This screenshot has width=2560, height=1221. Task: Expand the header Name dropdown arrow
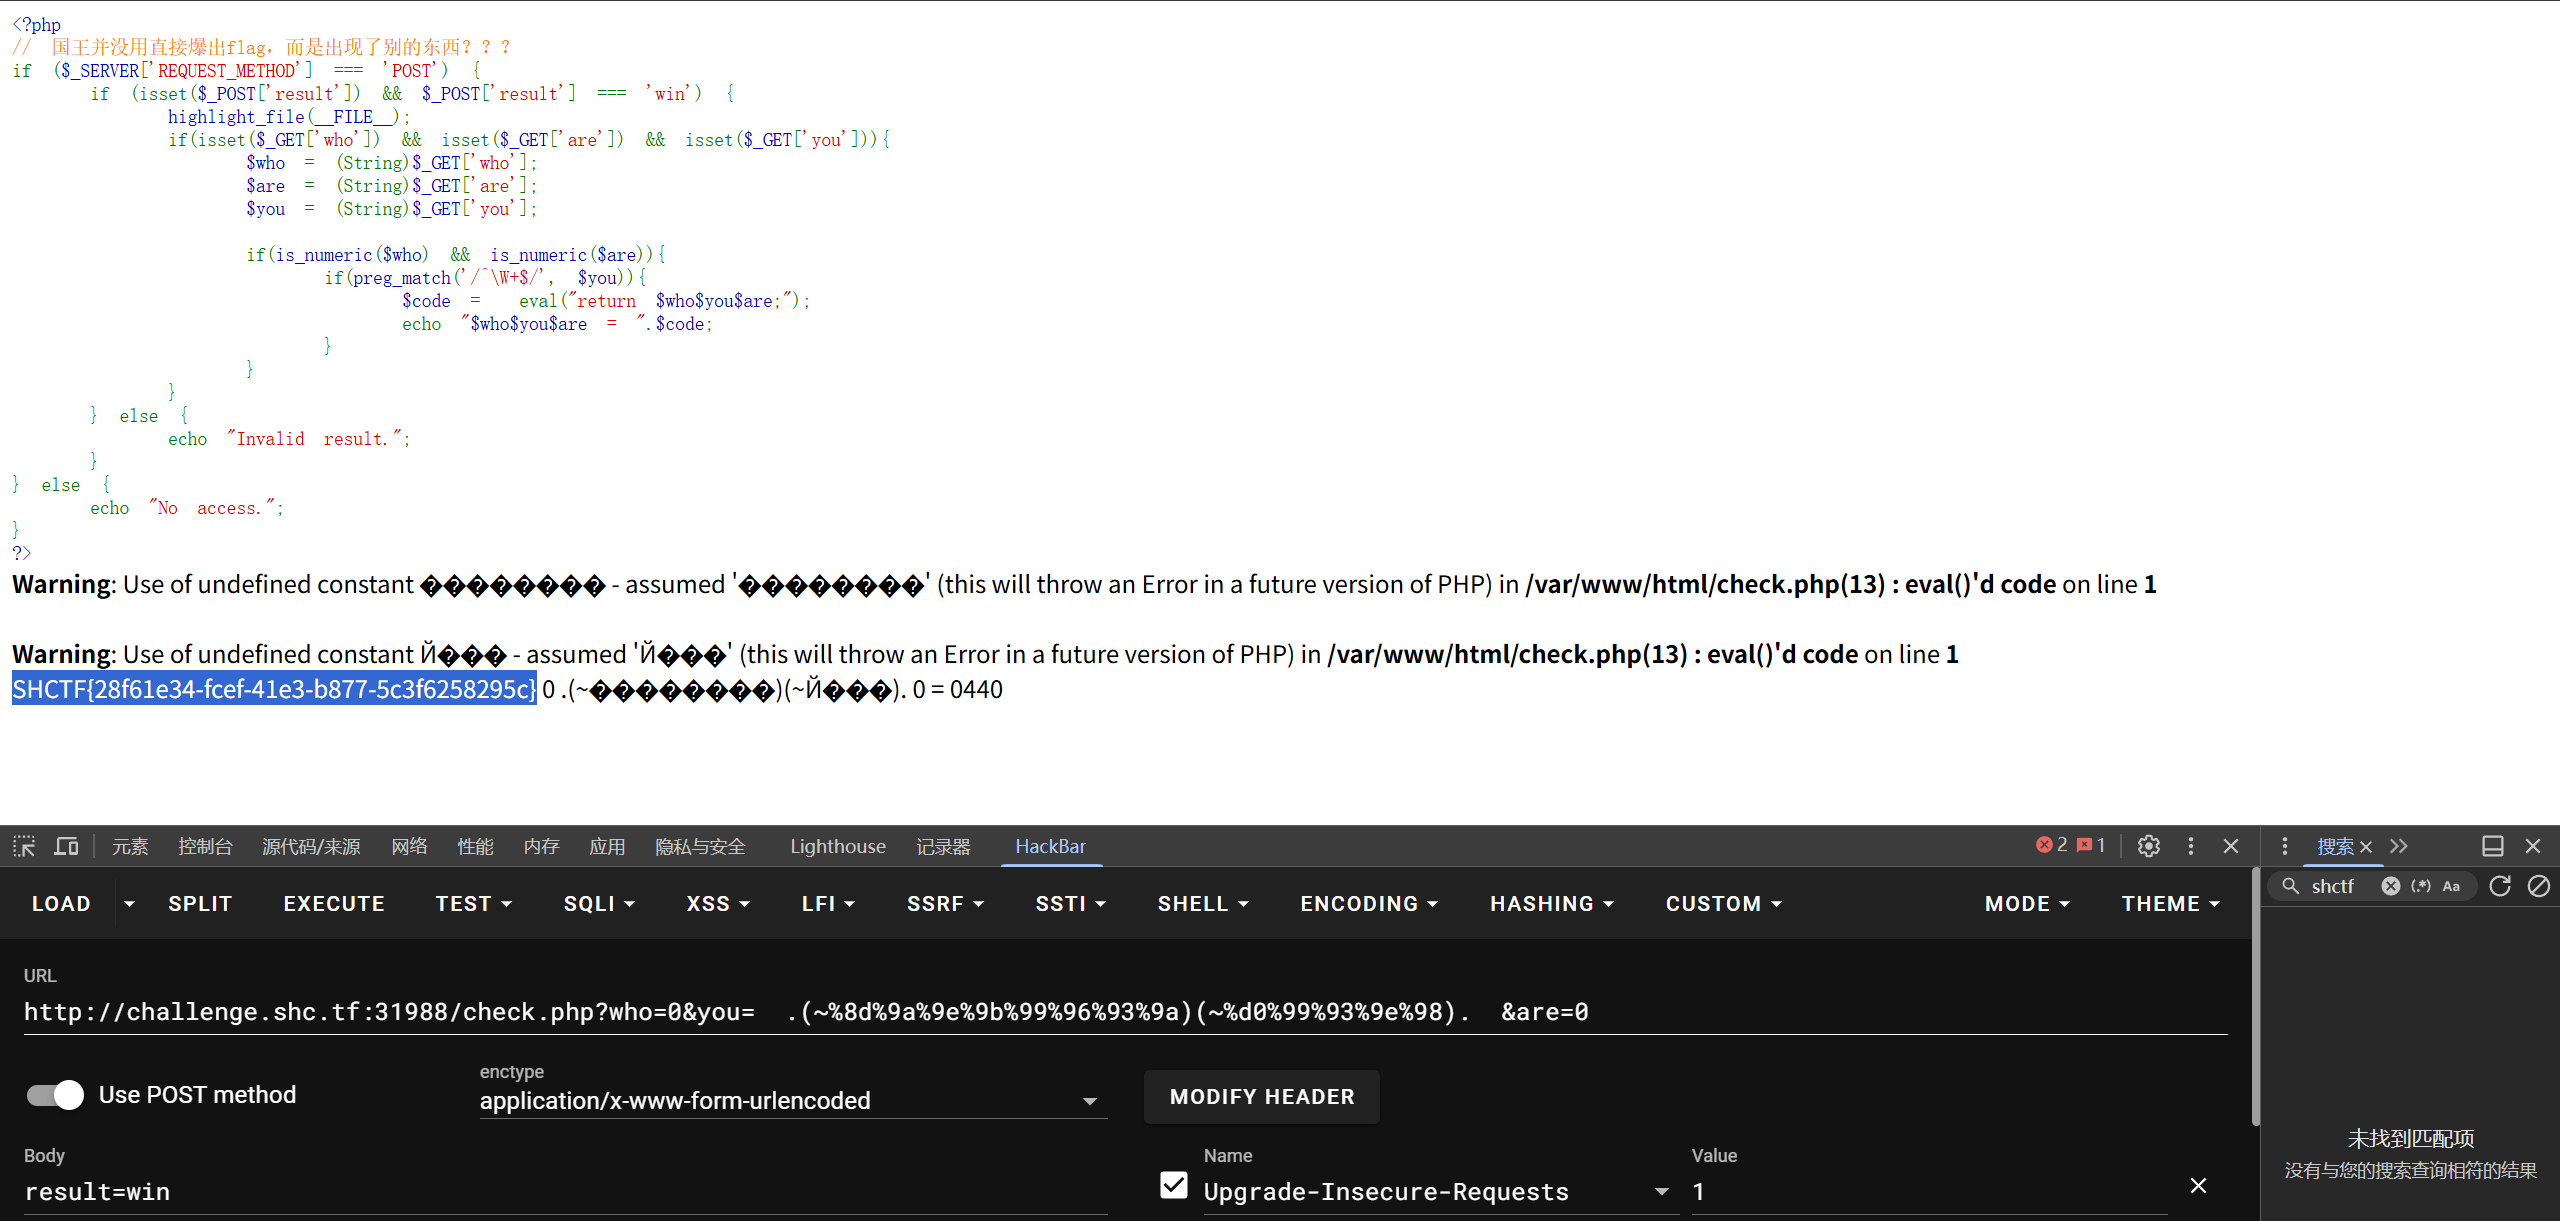pos(1661,1192)
